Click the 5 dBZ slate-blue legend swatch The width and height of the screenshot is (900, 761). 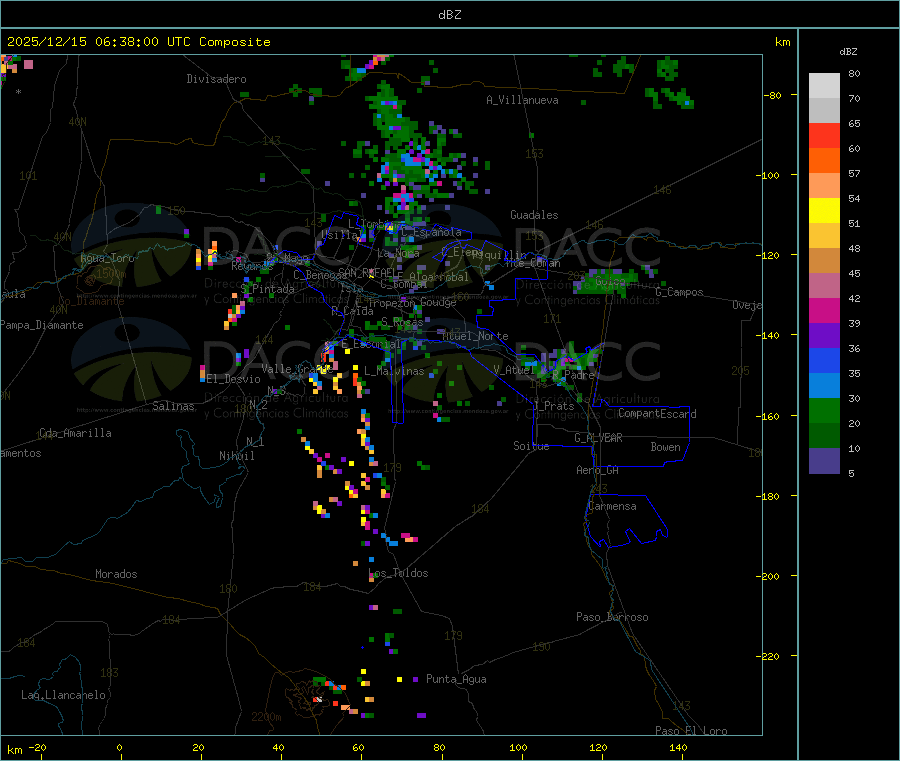point(824,460)
